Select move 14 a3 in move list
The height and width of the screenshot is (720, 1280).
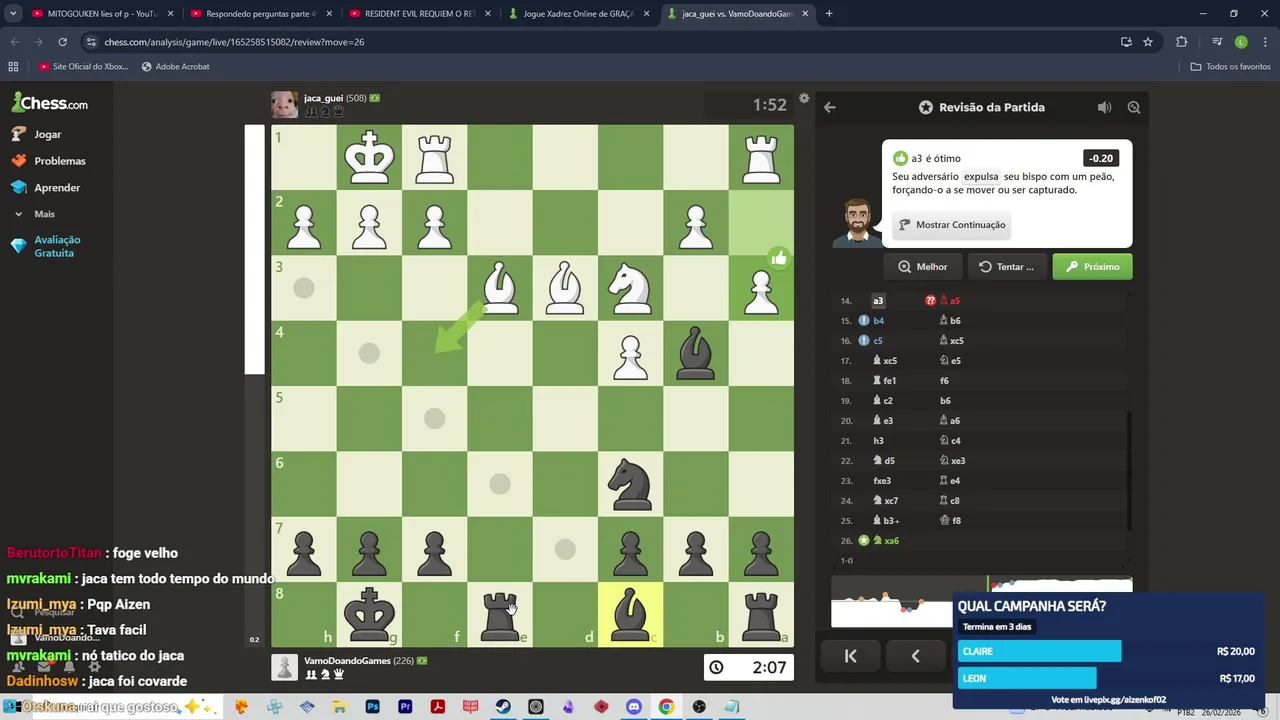tap(878, 300)
